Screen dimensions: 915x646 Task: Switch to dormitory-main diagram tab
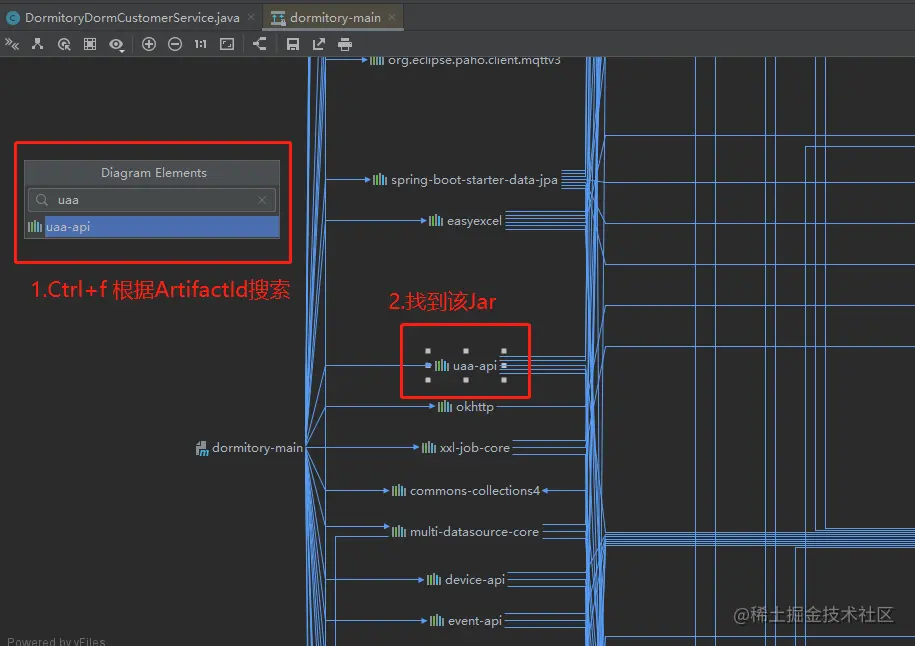coord(335,18)
